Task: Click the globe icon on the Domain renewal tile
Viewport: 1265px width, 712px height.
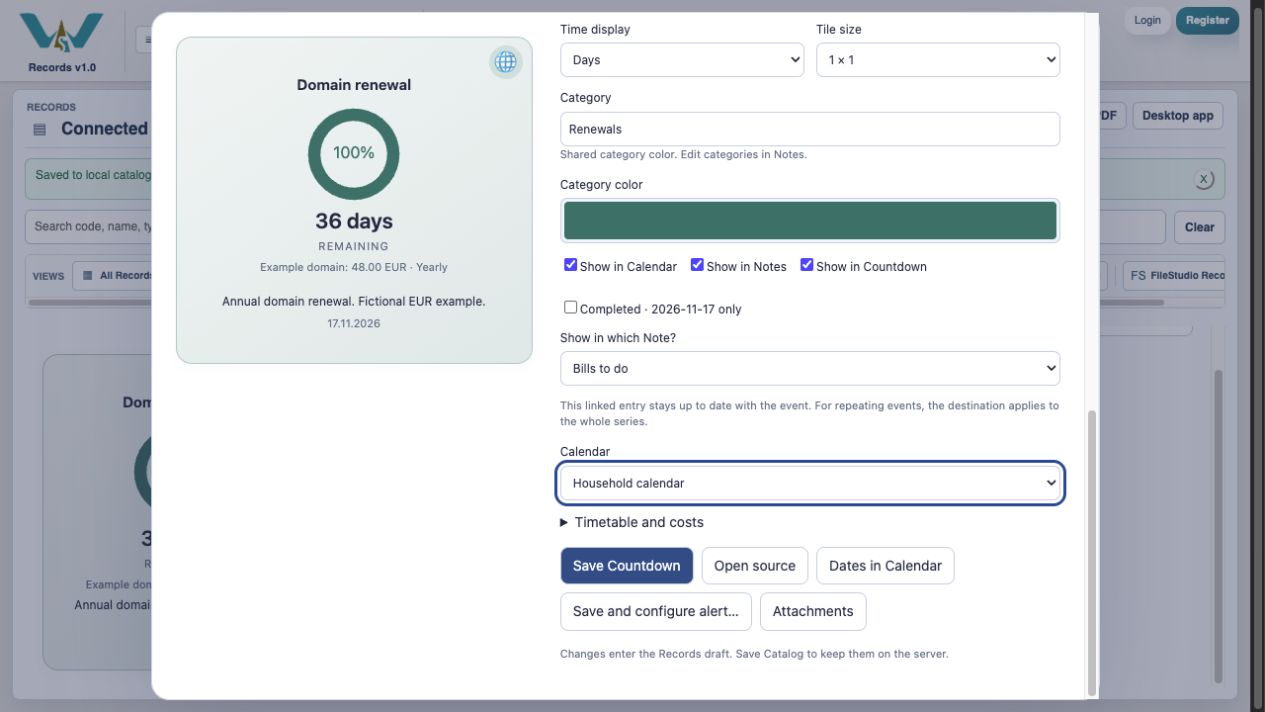Action: 506,62
